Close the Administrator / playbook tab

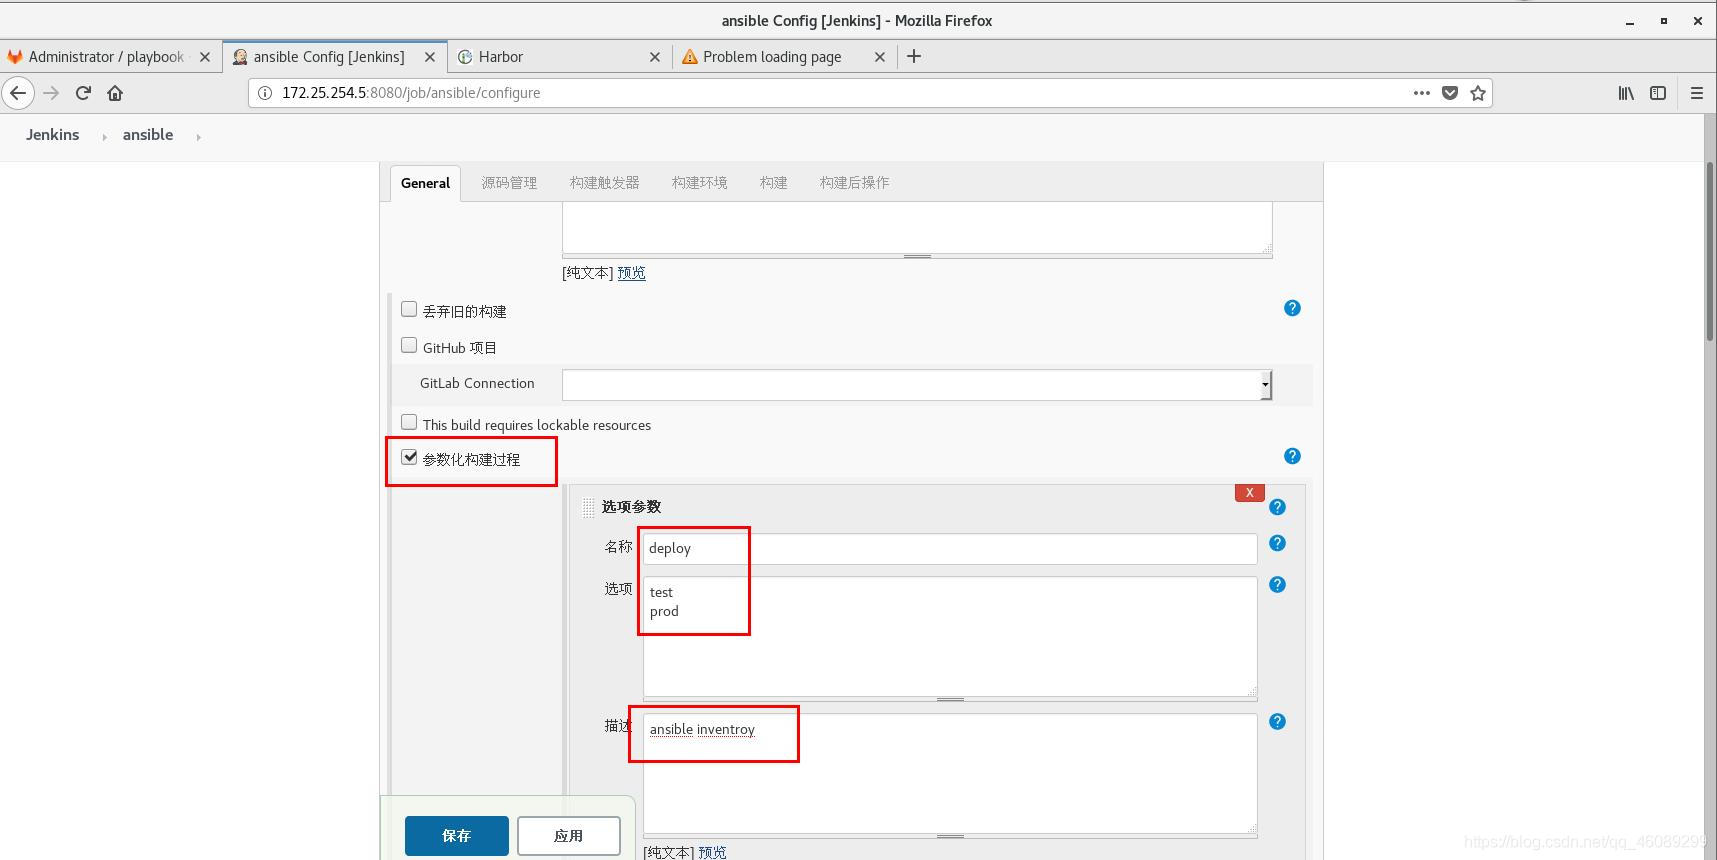point(205,57)
